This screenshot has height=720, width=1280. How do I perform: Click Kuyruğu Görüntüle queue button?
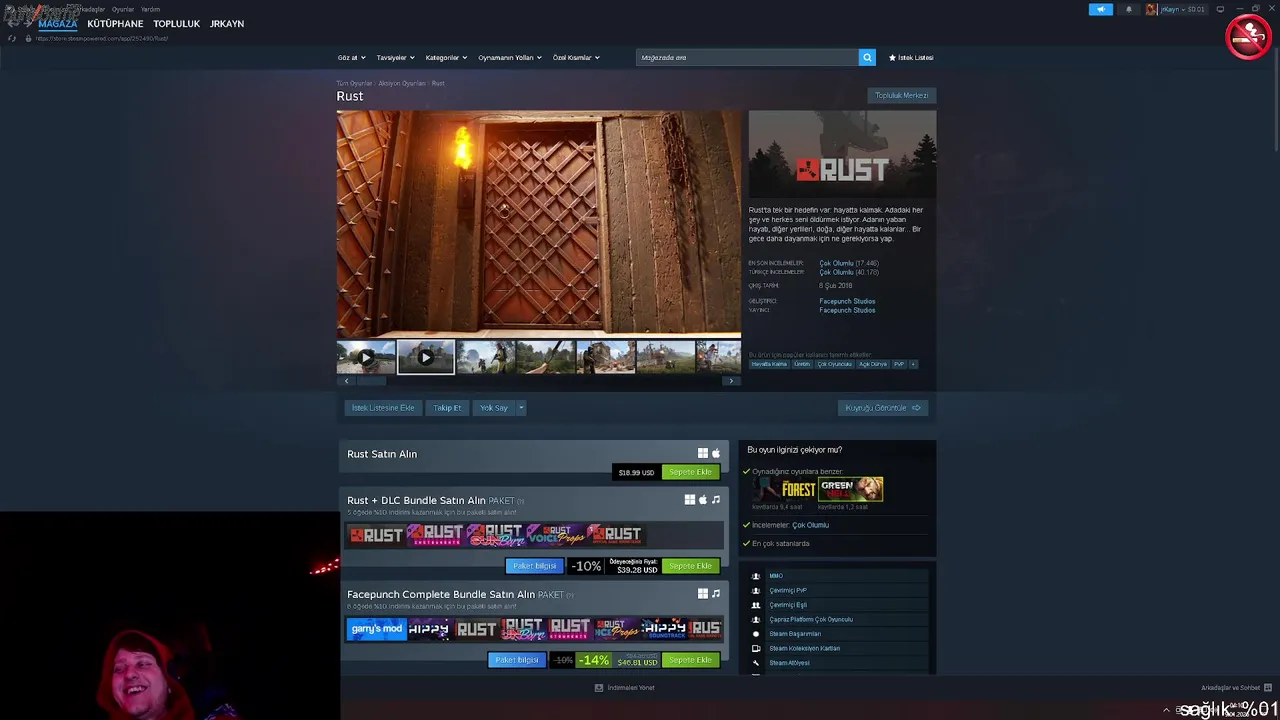[883, 408]
